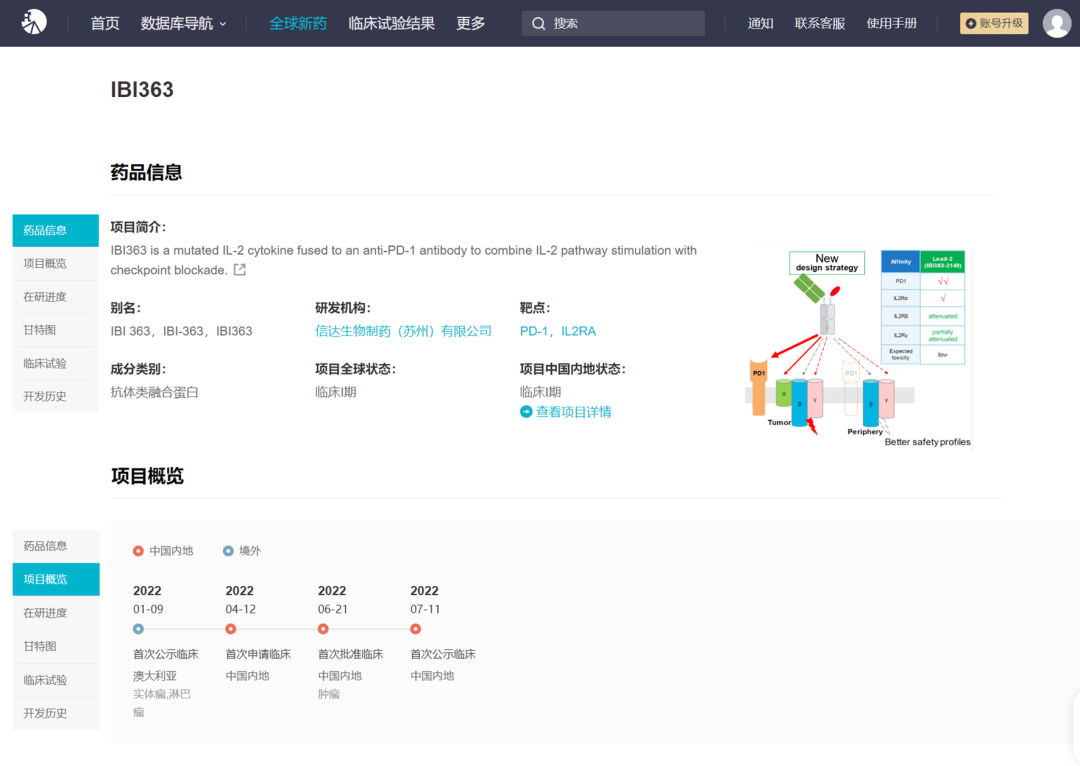
Task: Click the 2022 01-09 timeline dot
Action: tap(138, 629)
